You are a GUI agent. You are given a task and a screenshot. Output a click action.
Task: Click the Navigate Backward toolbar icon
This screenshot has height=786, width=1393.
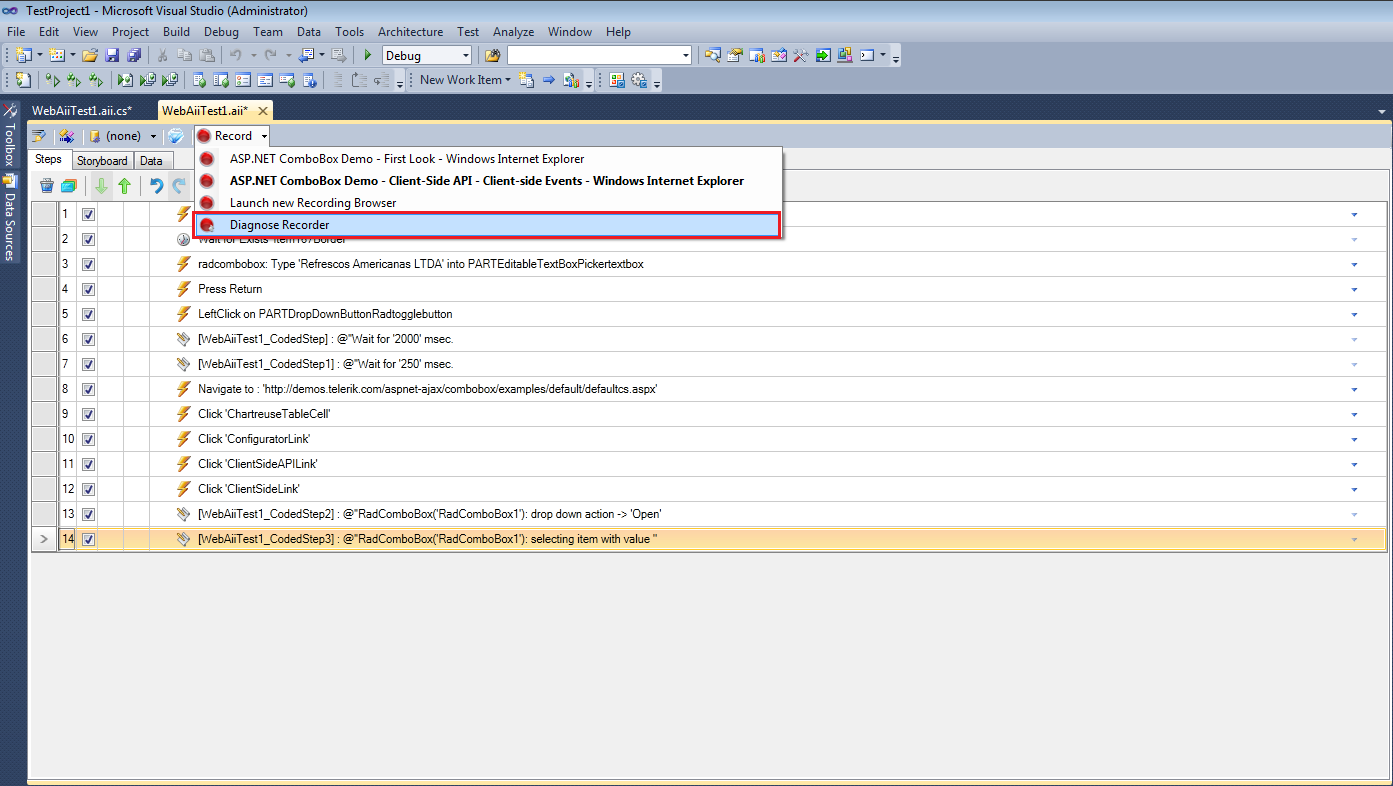[x=306, y=55]
